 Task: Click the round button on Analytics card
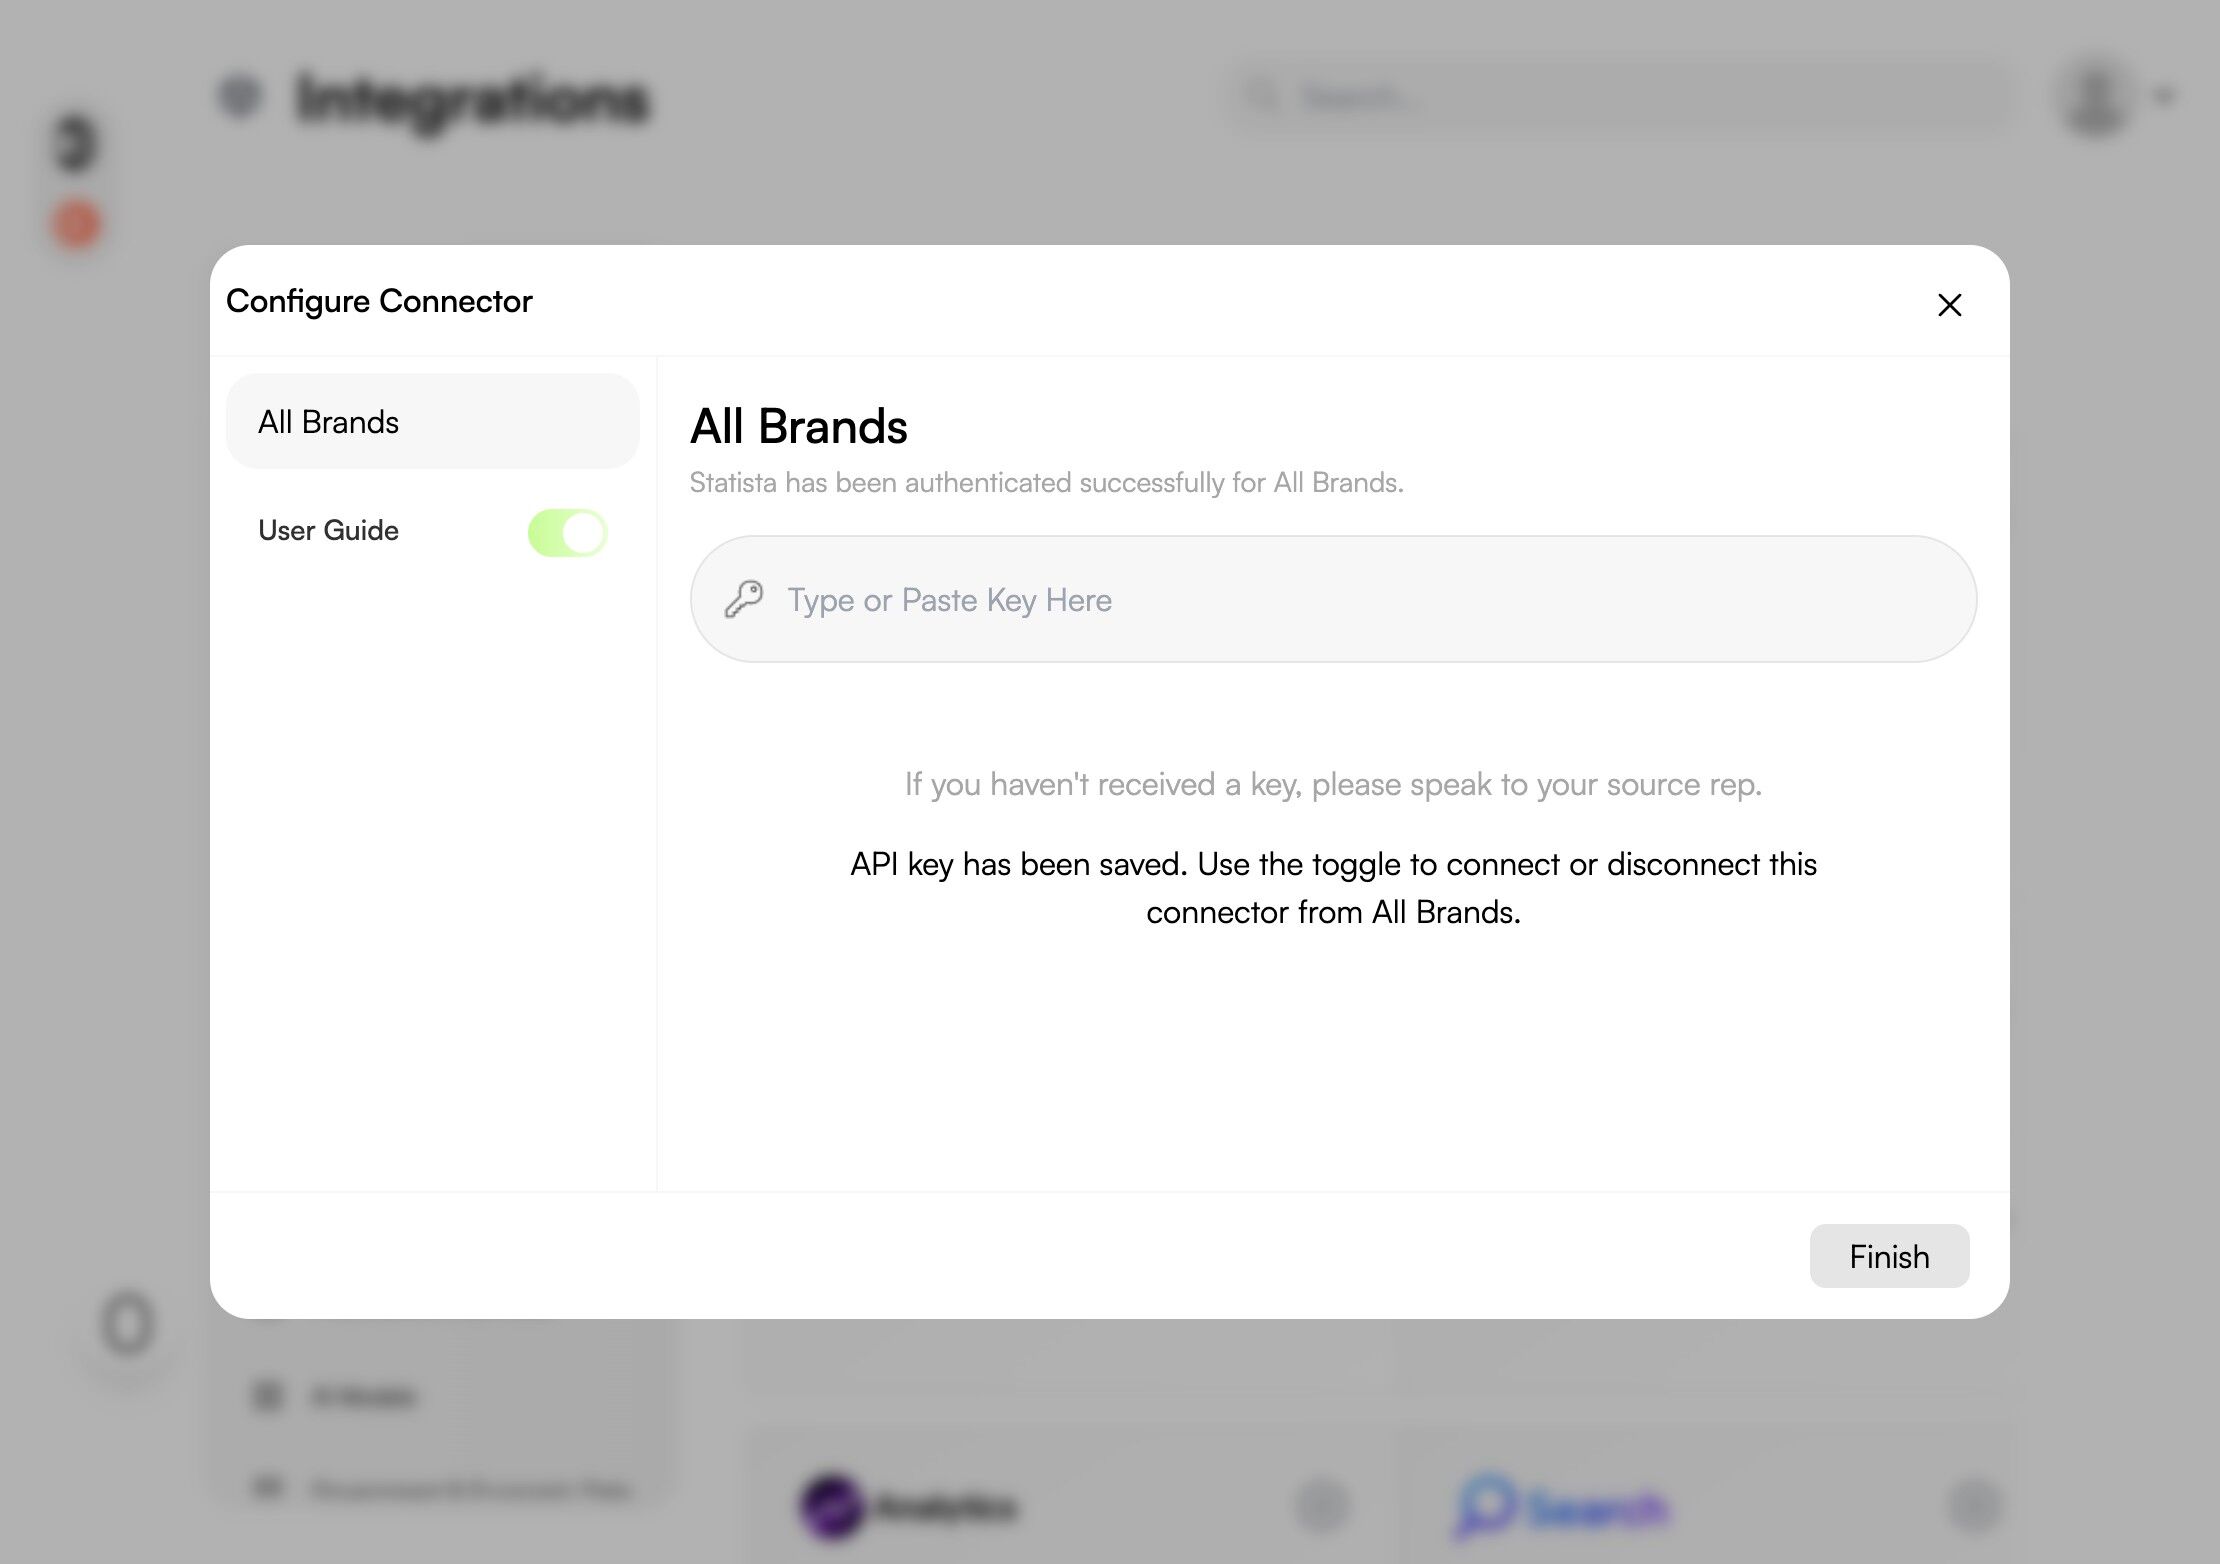point(1322,1505)
